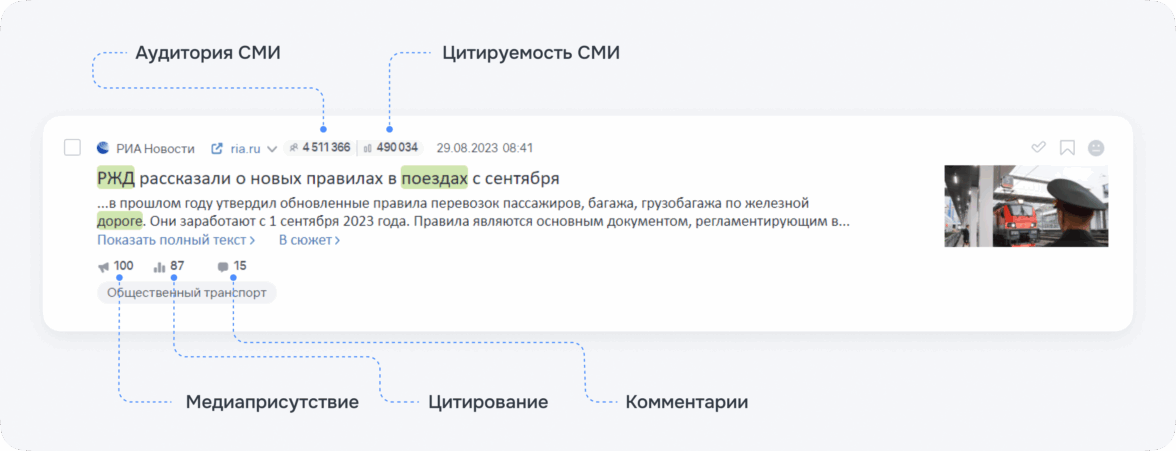Go to В сюжет storyline link
This screenshot has width=1176, height=451.
click(309, 240)
